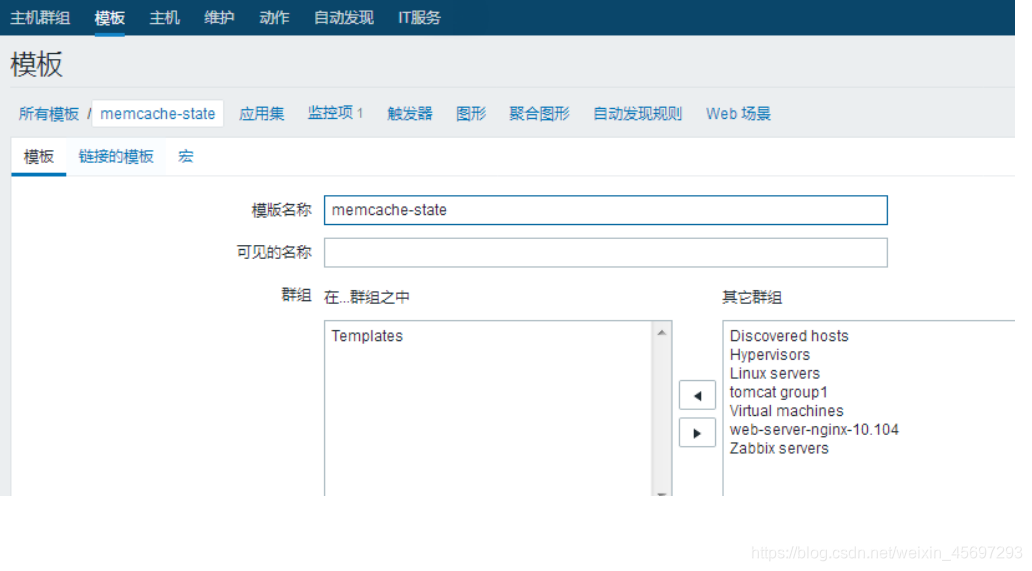Image resolution: width=1032 pixels, height=571 pixels.
Task: Click scrollbar up arrow in Templates list
Action: [x=661, y=333]
